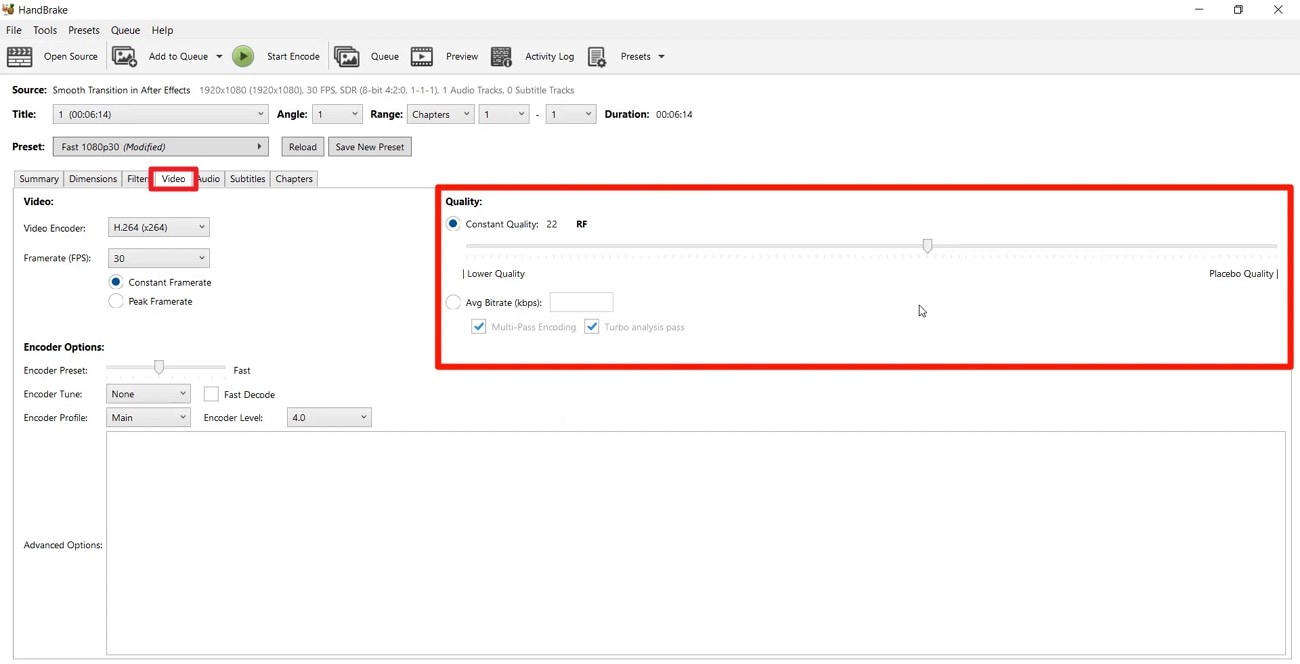Open the Title dropdown
The image size is (1300, 664).
pos(160,114)
